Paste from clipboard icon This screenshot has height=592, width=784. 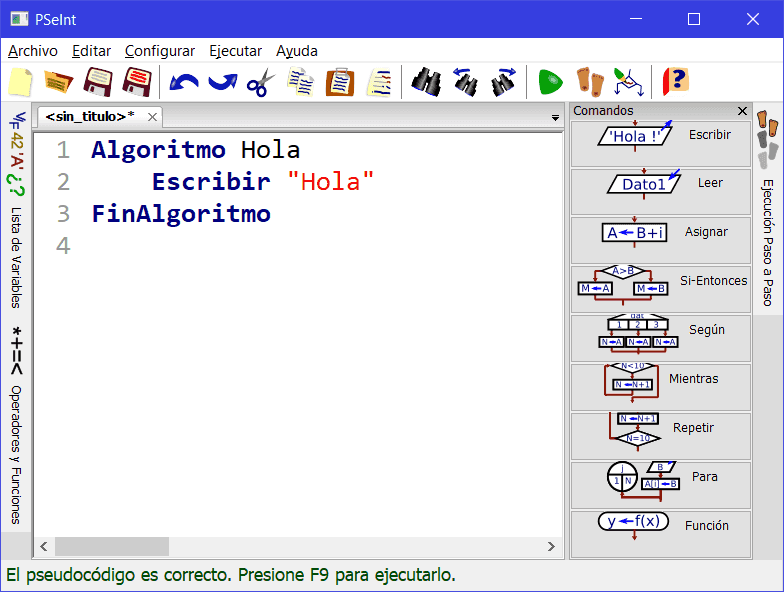[x=340, y=82]
